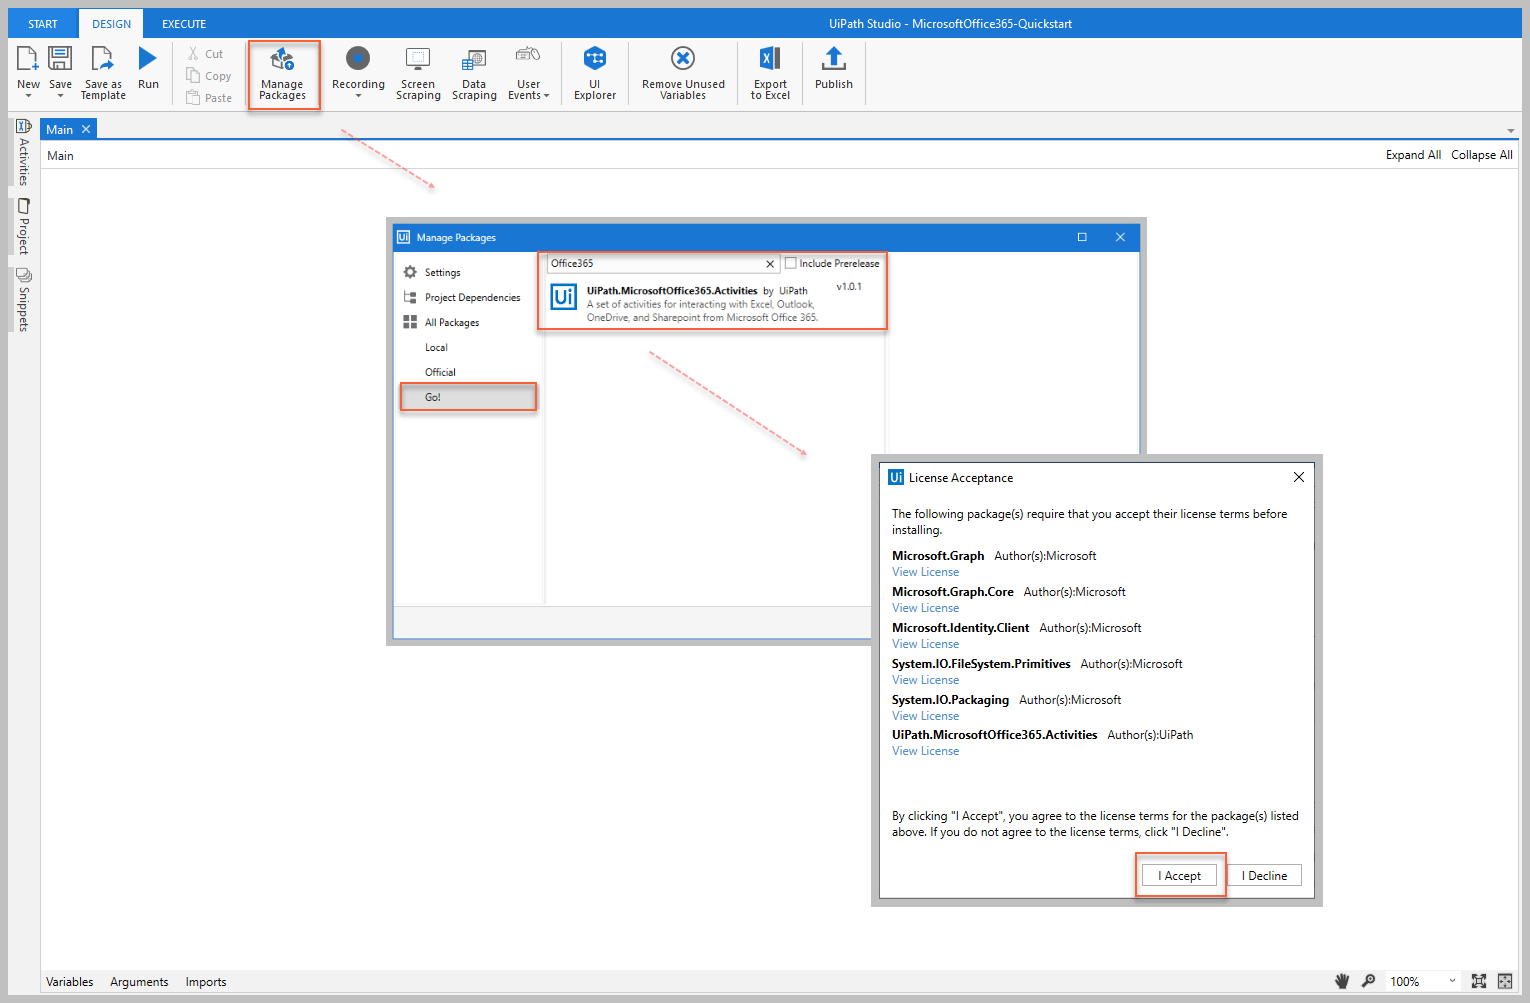View License for System.IO.Packaging

(x=925, y=716)
